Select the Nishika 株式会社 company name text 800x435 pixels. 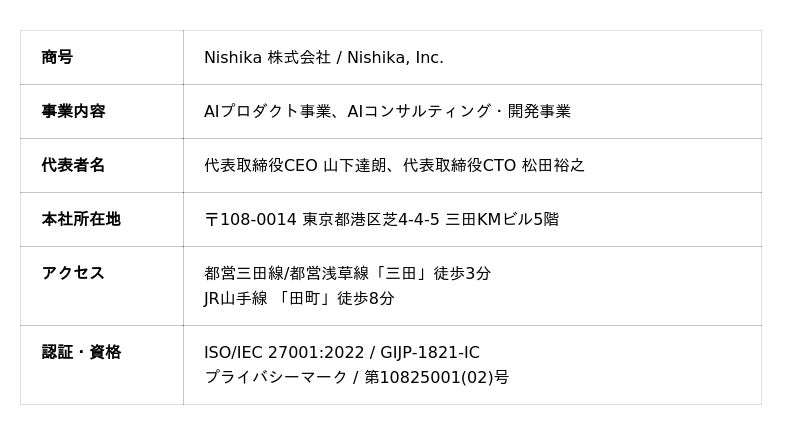267,58
